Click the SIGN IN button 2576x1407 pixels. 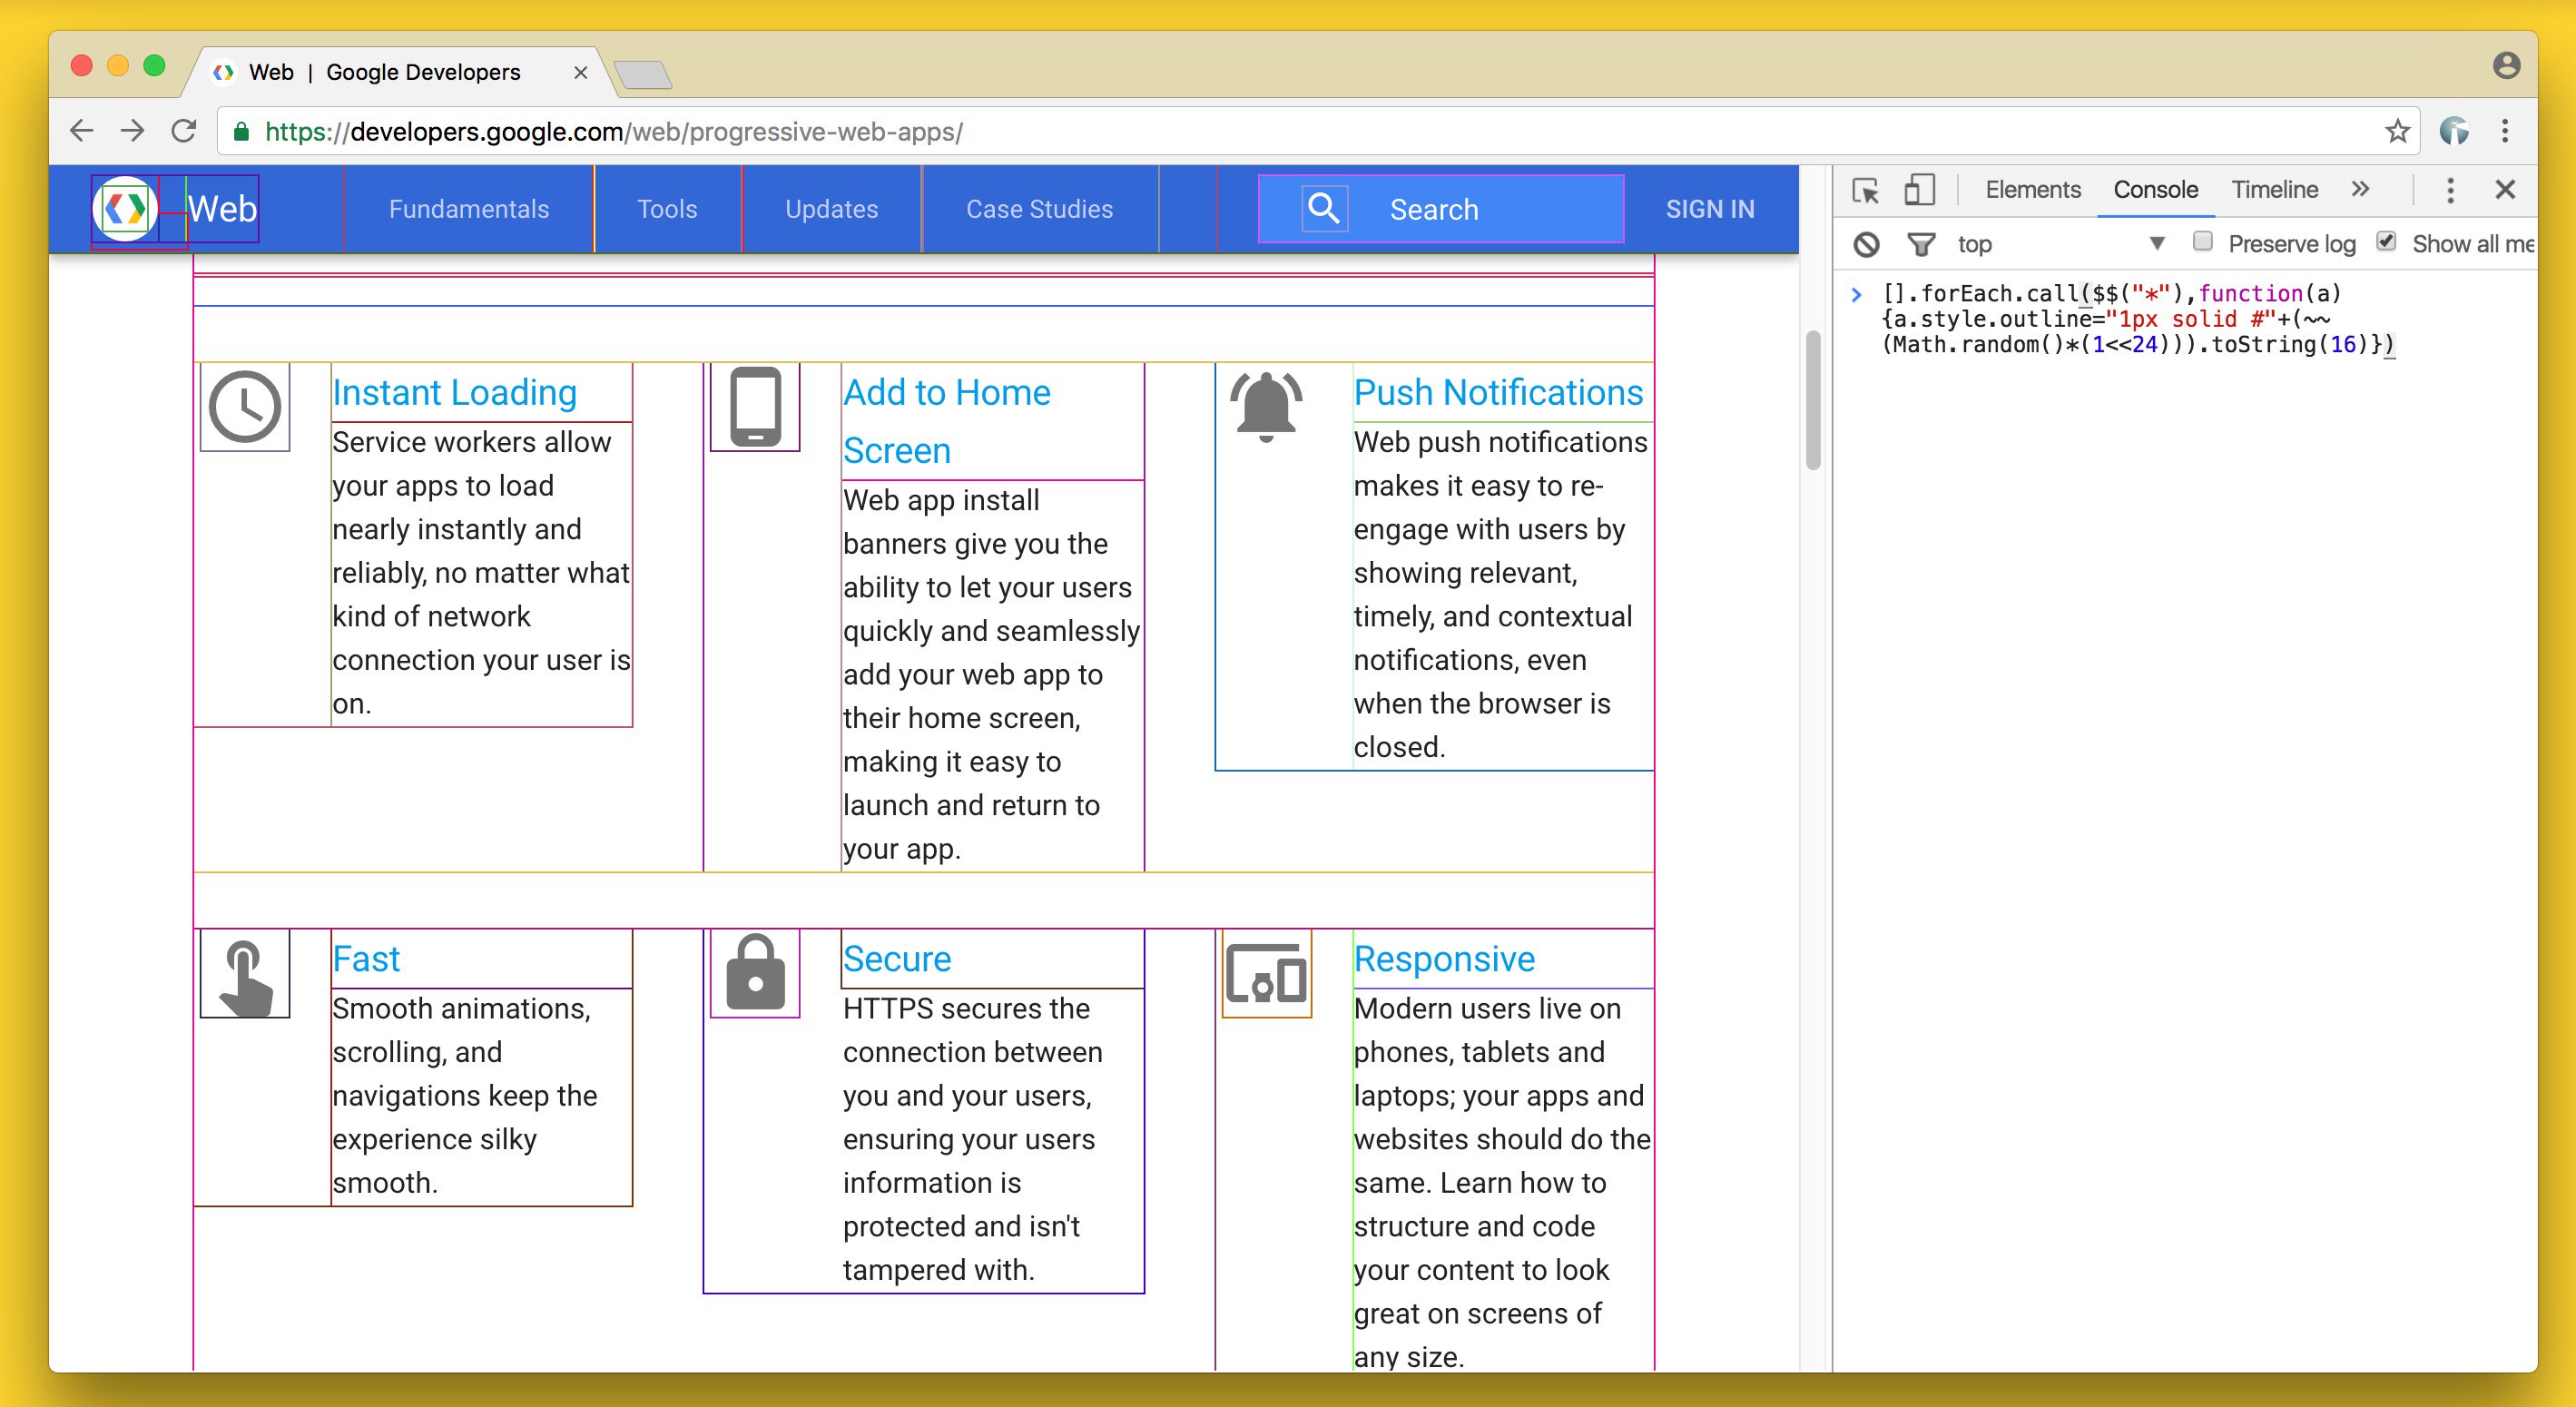(1709, 209)
